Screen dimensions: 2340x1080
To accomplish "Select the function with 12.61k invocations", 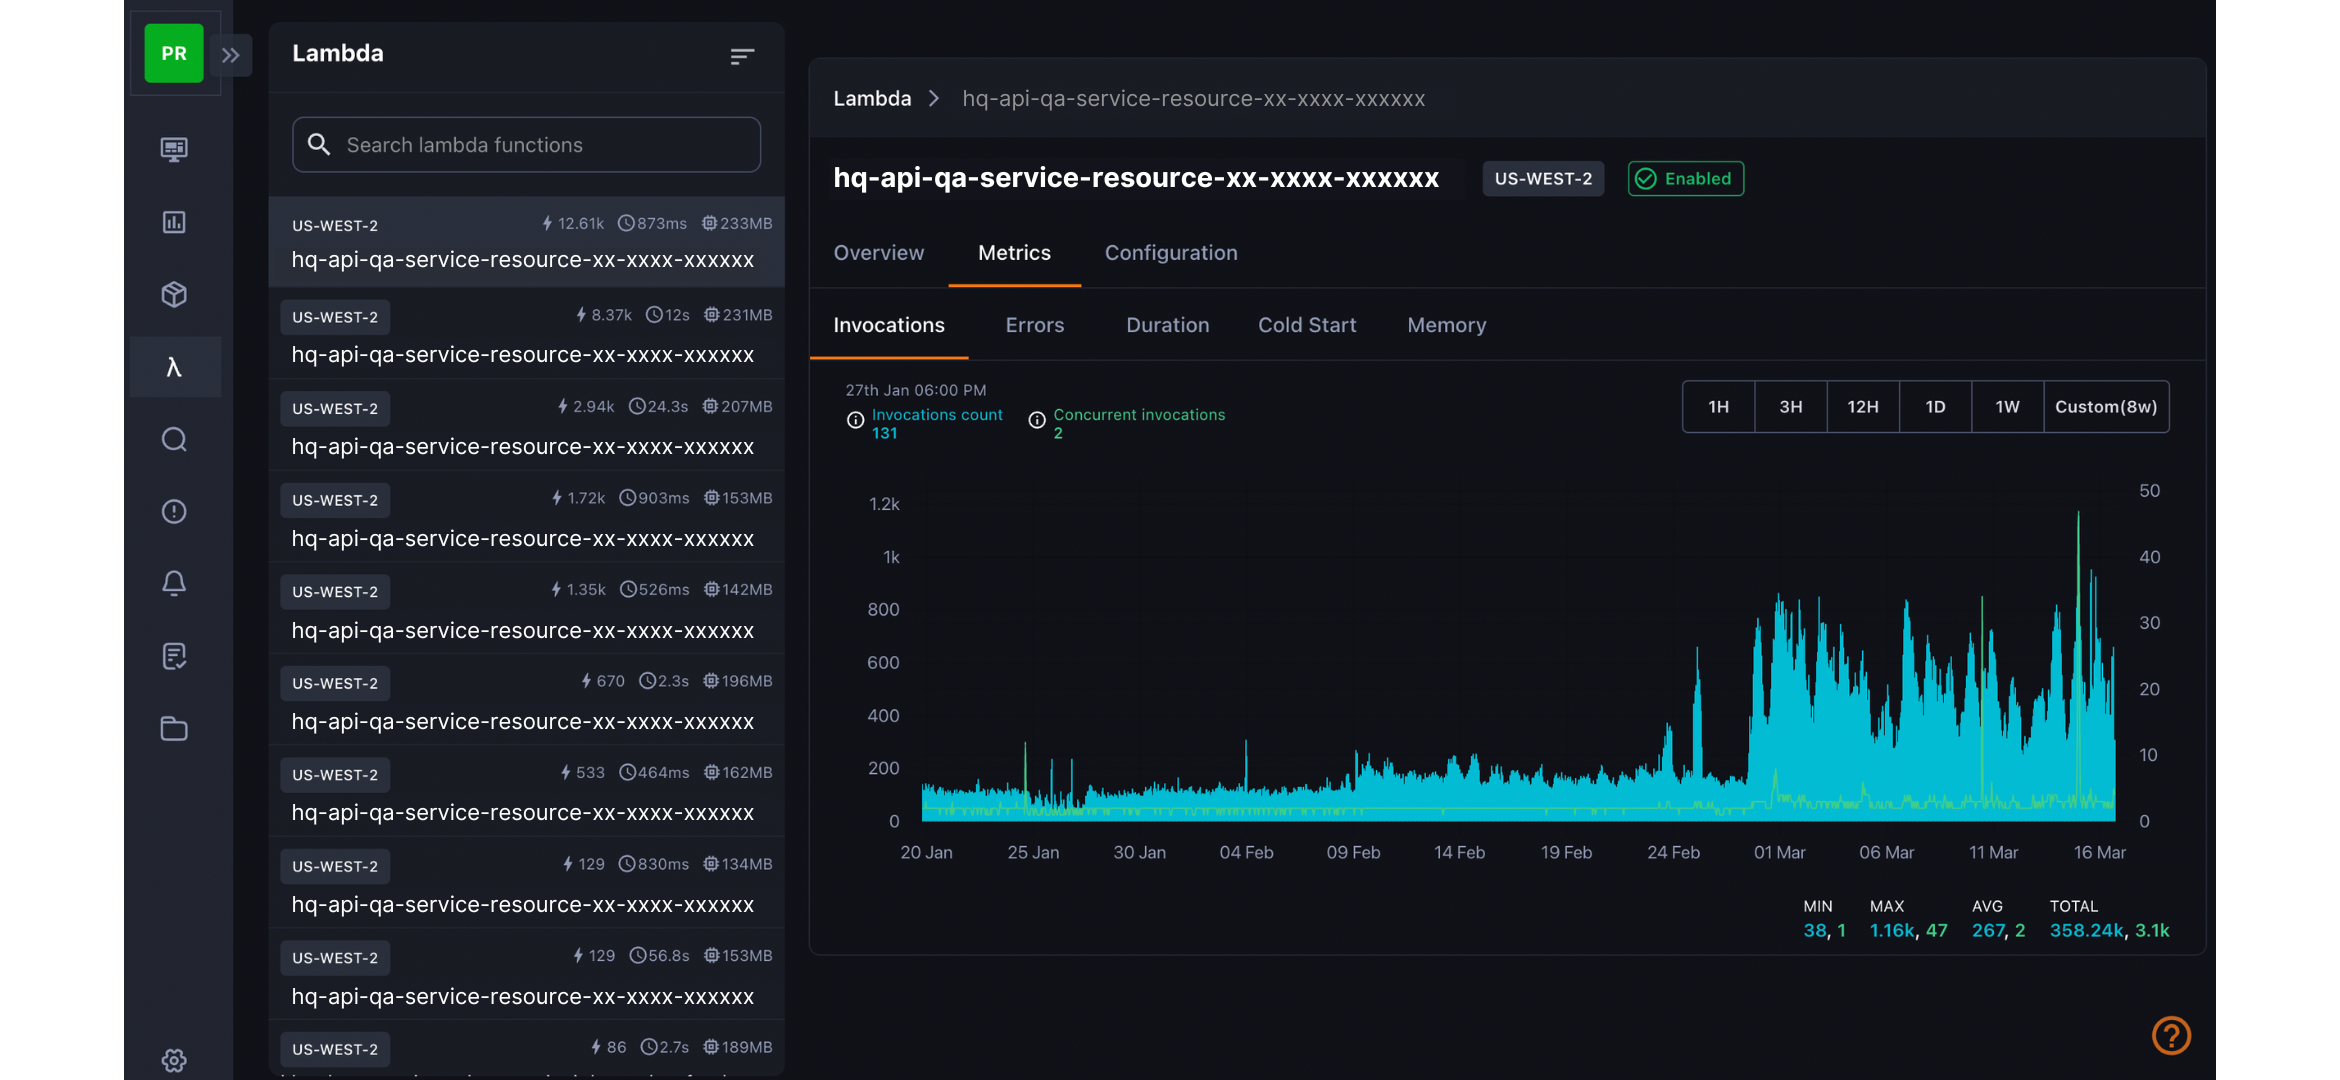I will pos(526,241).
